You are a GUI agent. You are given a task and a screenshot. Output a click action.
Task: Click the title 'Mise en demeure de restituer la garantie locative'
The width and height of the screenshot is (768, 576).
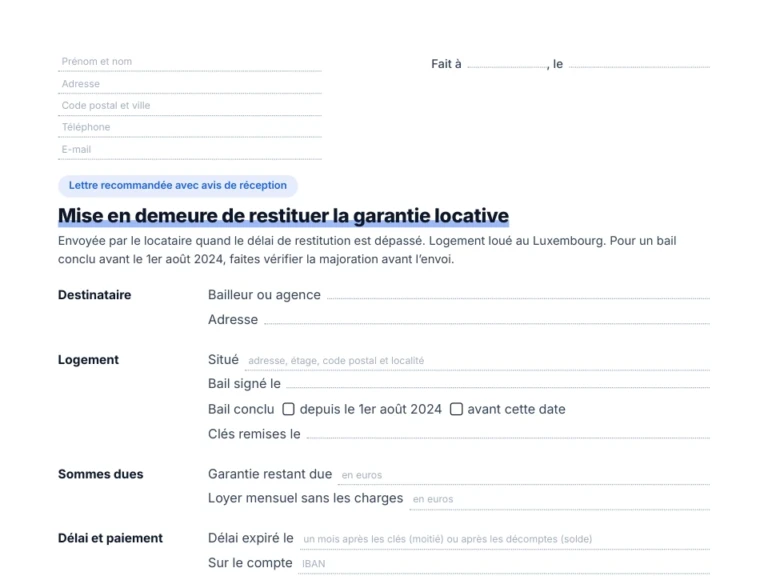tap(283, 216)
